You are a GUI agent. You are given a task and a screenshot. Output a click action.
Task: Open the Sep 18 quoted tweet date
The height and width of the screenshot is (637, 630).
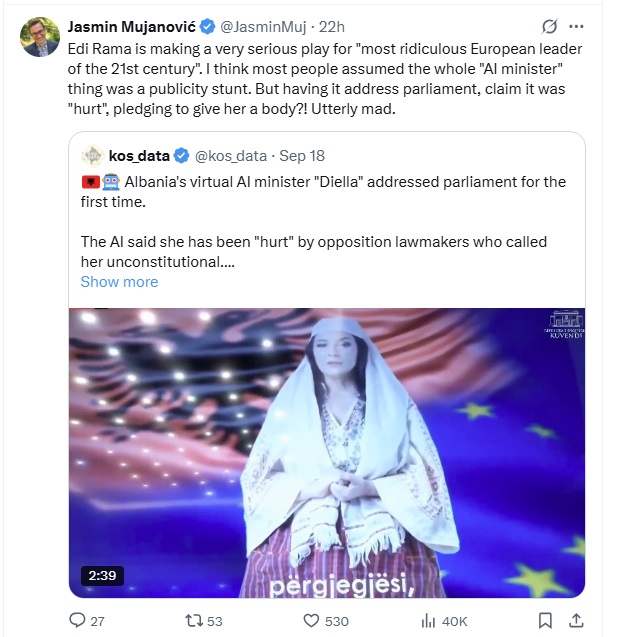[x=302, y=156]
